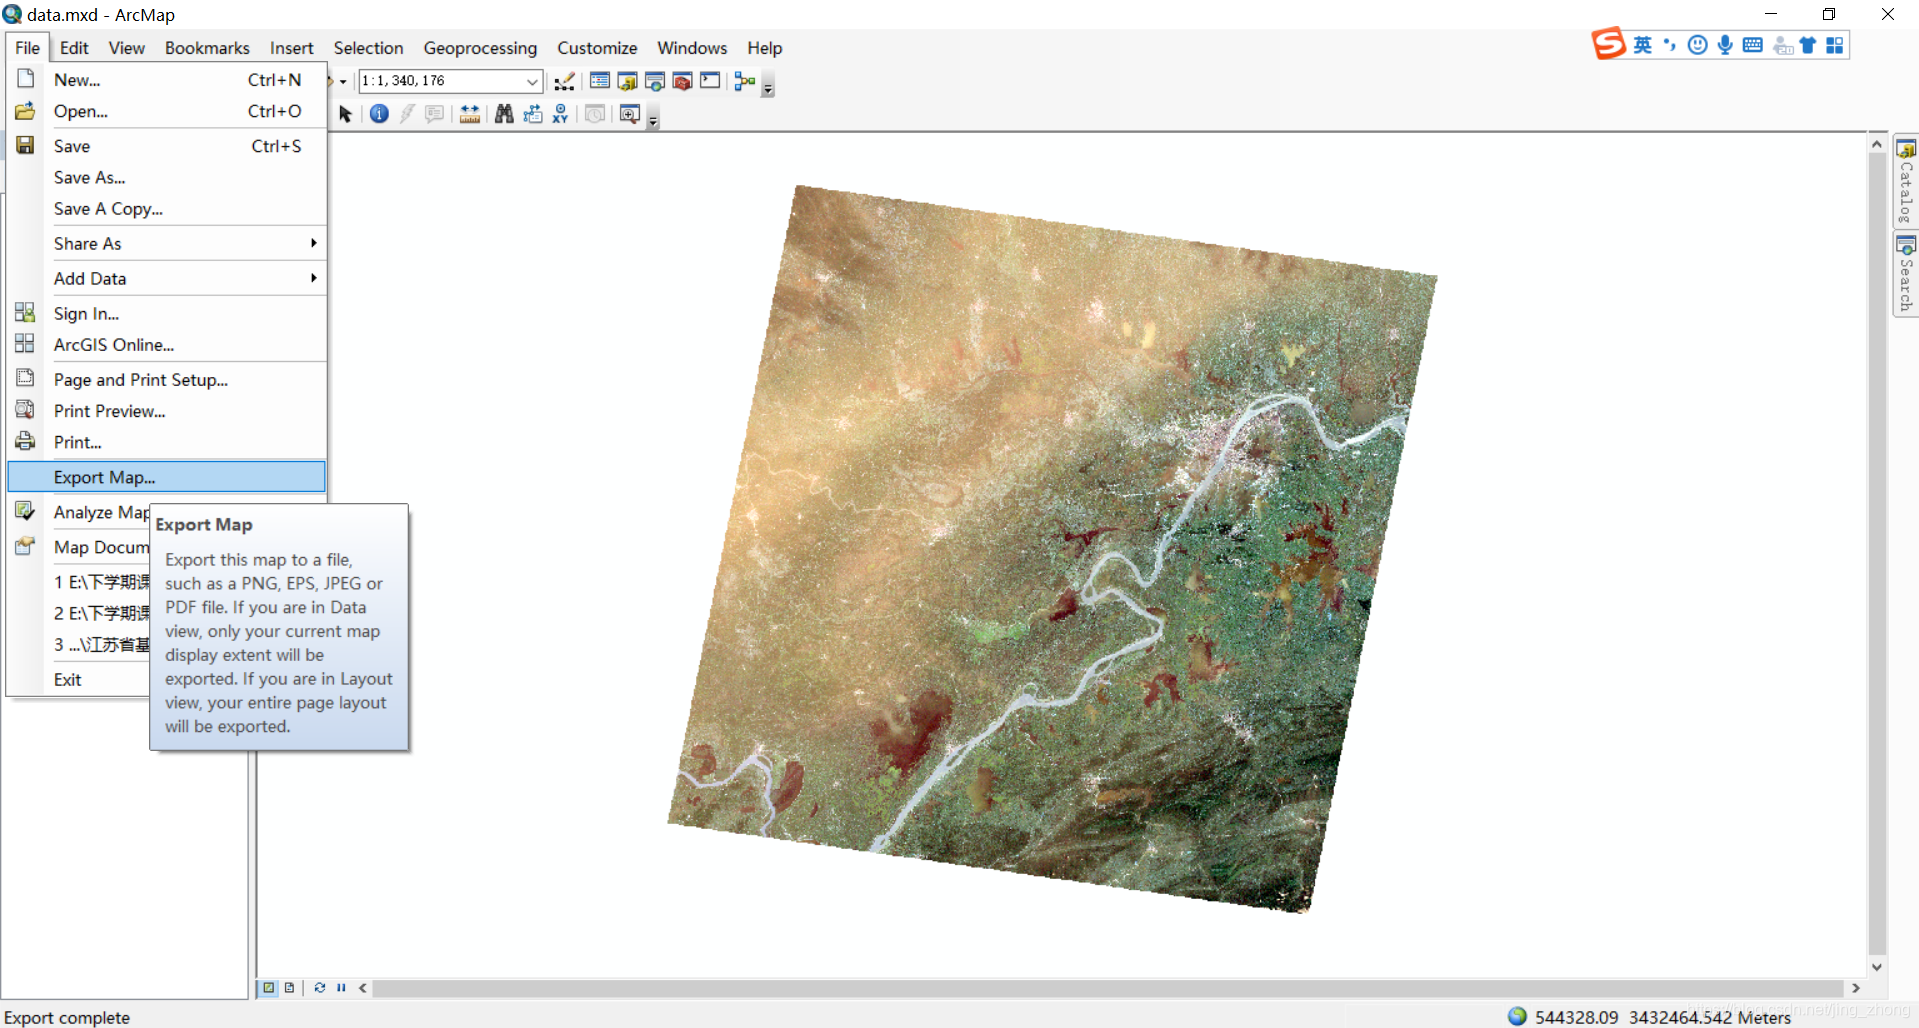Open the Edit menu
Viewport: 1919px width, 1028px height.
(74, 48)
